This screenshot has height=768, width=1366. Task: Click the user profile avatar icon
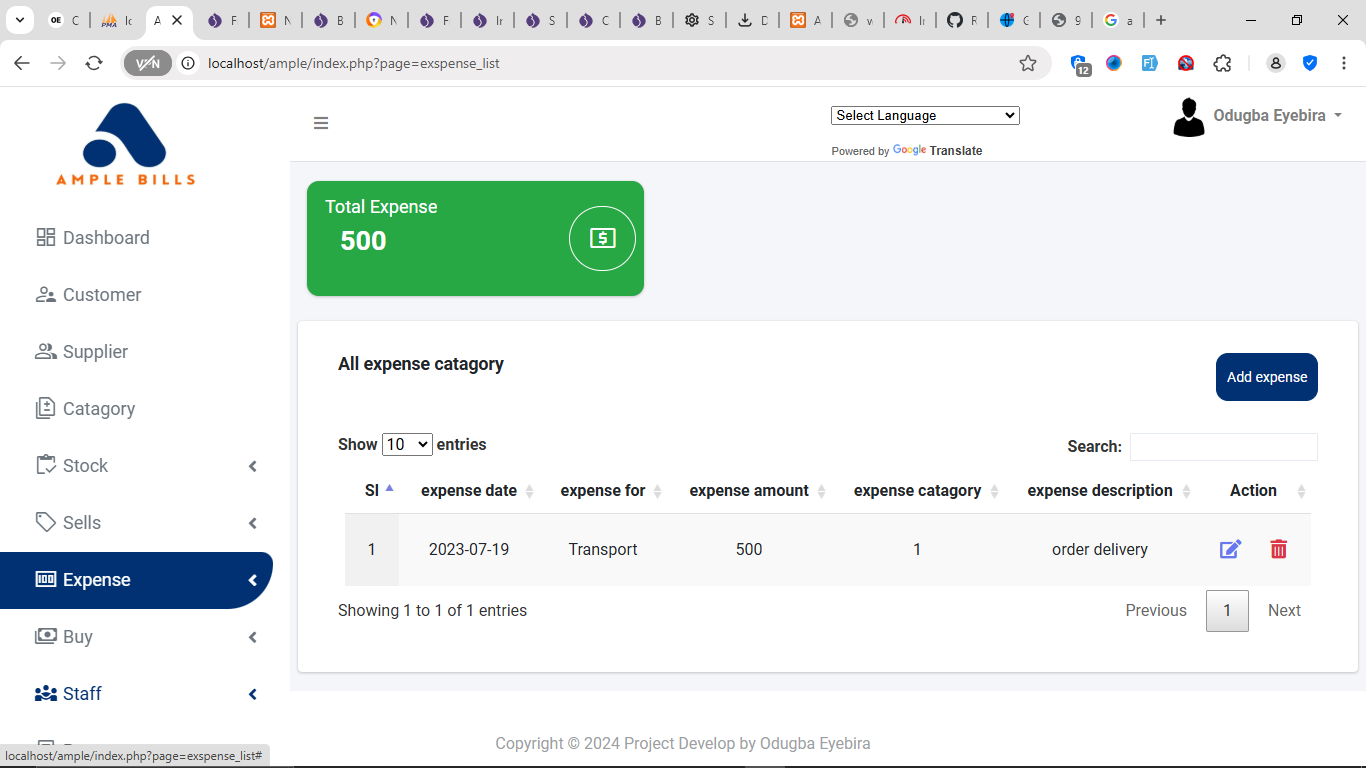pyautogui.click(x=1188, y=117)
